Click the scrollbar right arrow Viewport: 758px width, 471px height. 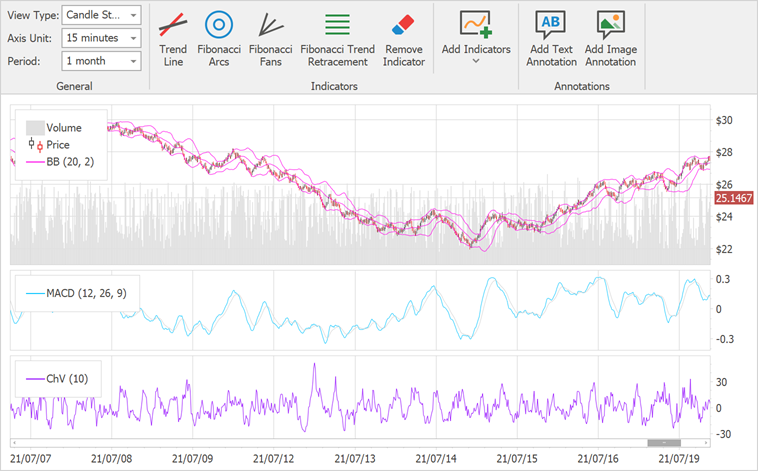[706, 442]
